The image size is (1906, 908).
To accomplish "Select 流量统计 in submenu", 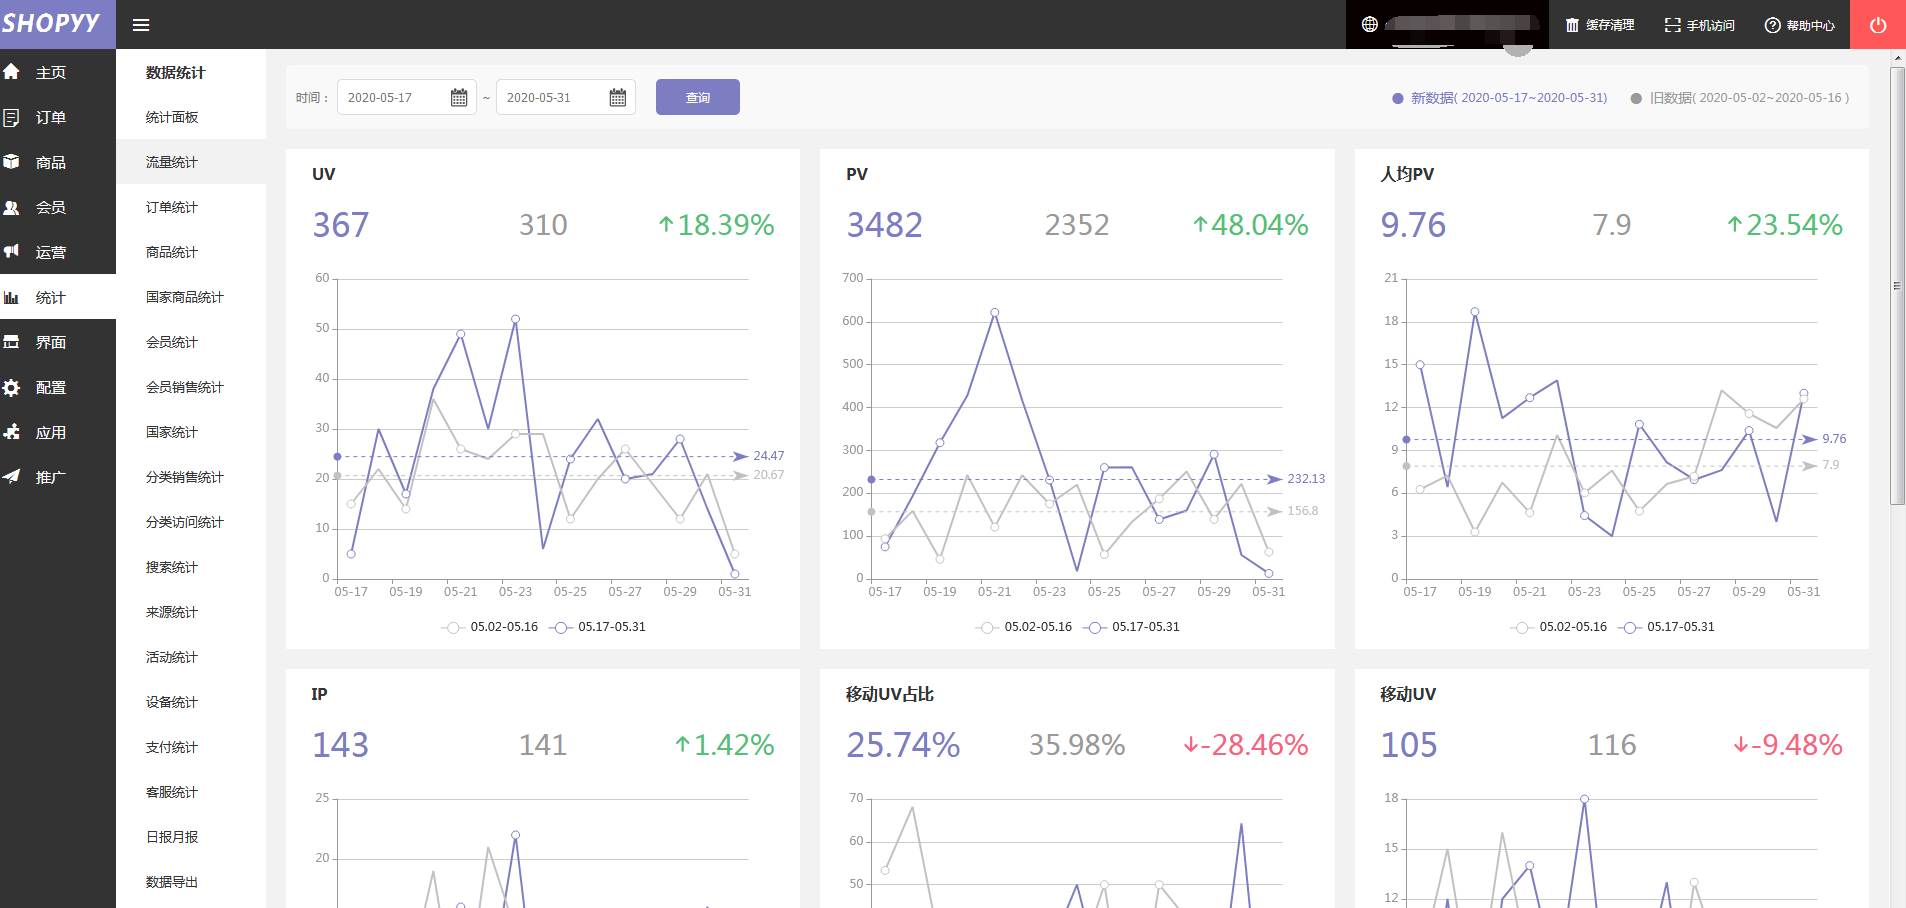I will [x=172, y=162].
